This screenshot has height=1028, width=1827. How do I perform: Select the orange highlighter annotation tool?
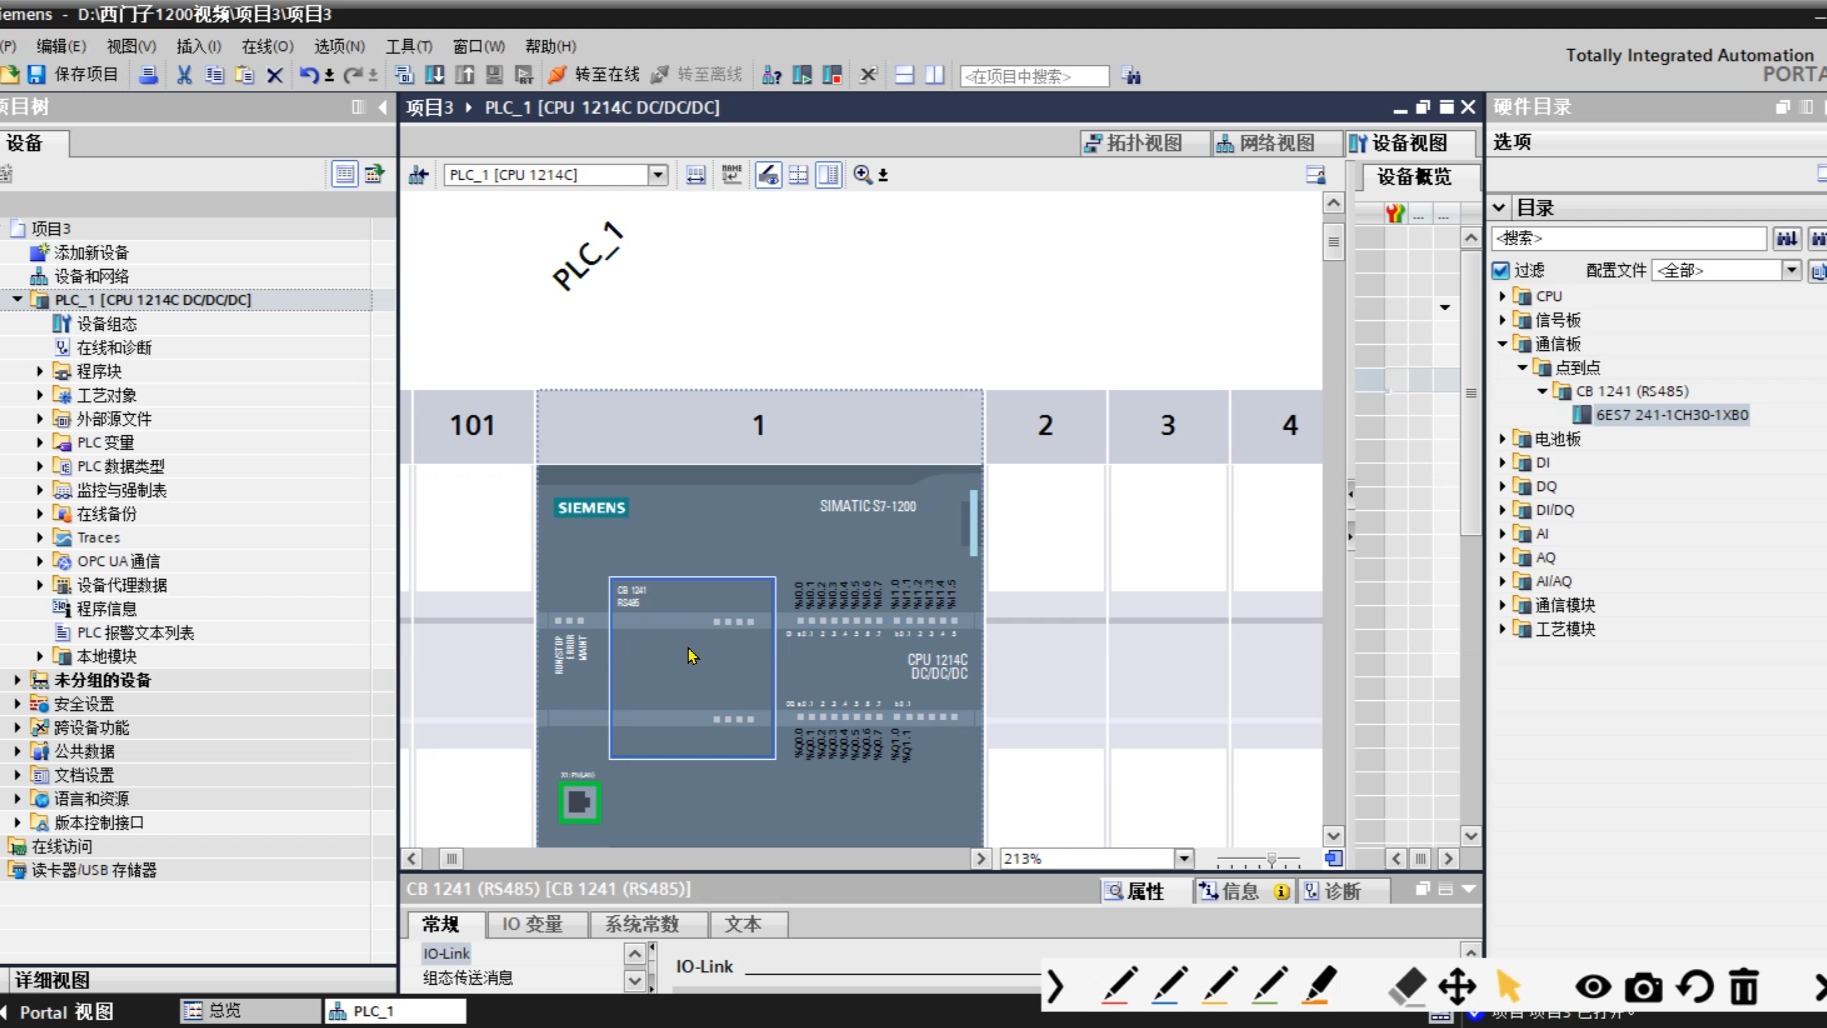tap(1320, 986)
